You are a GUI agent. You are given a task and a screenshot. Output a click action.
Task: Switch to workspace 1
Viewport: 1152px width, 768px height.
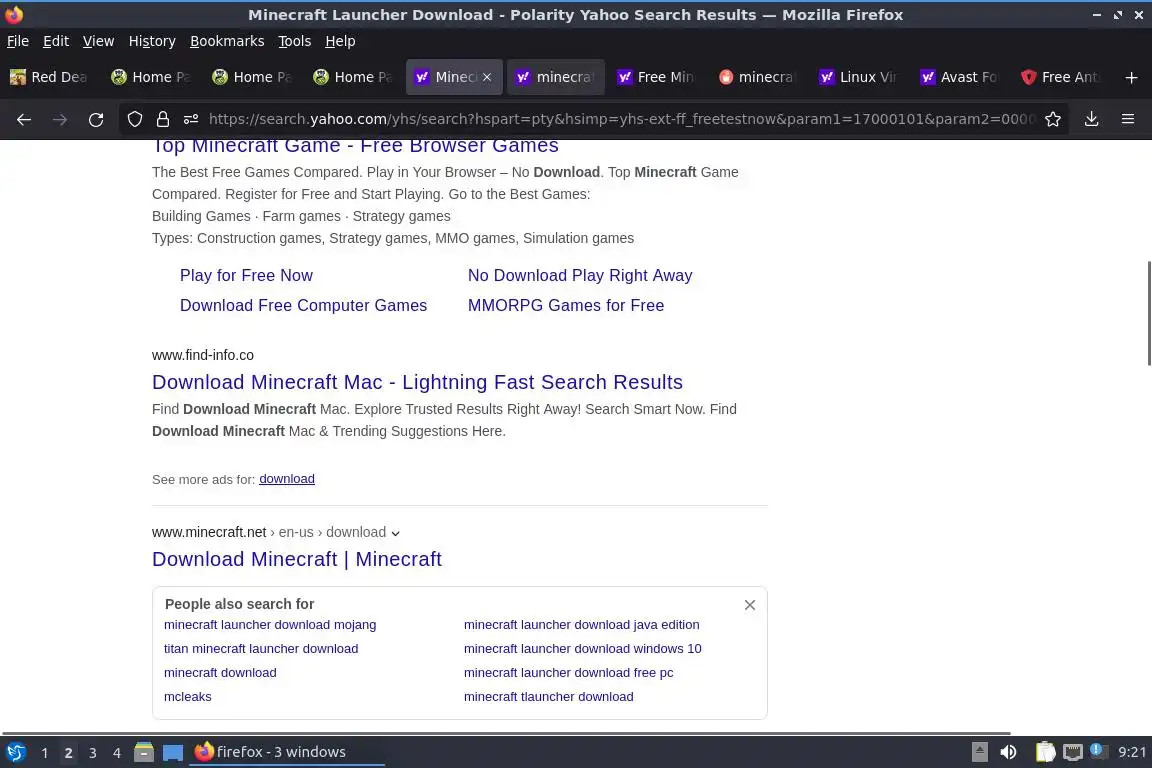point(45,753)
